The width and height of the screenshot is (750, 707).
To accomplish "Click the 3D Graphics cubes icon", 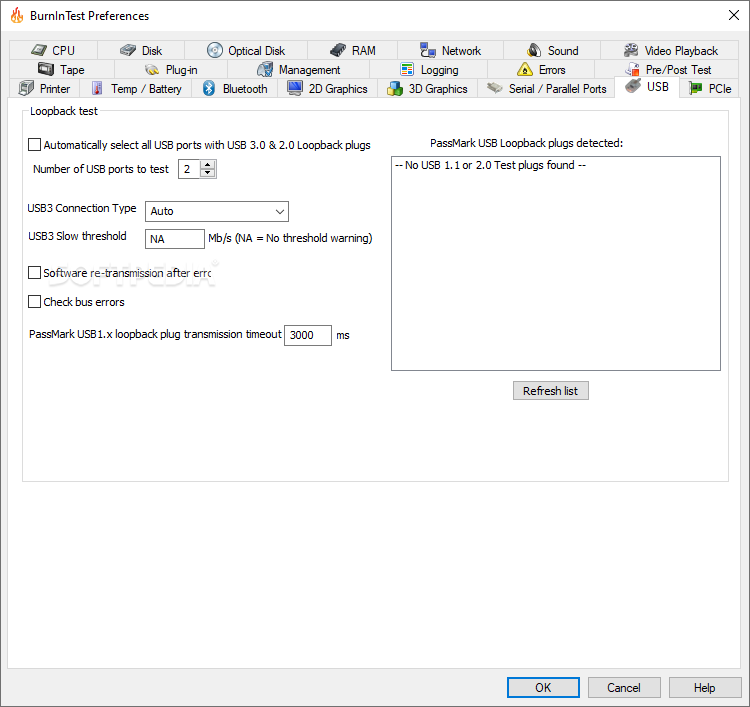I will click(395, 88).
